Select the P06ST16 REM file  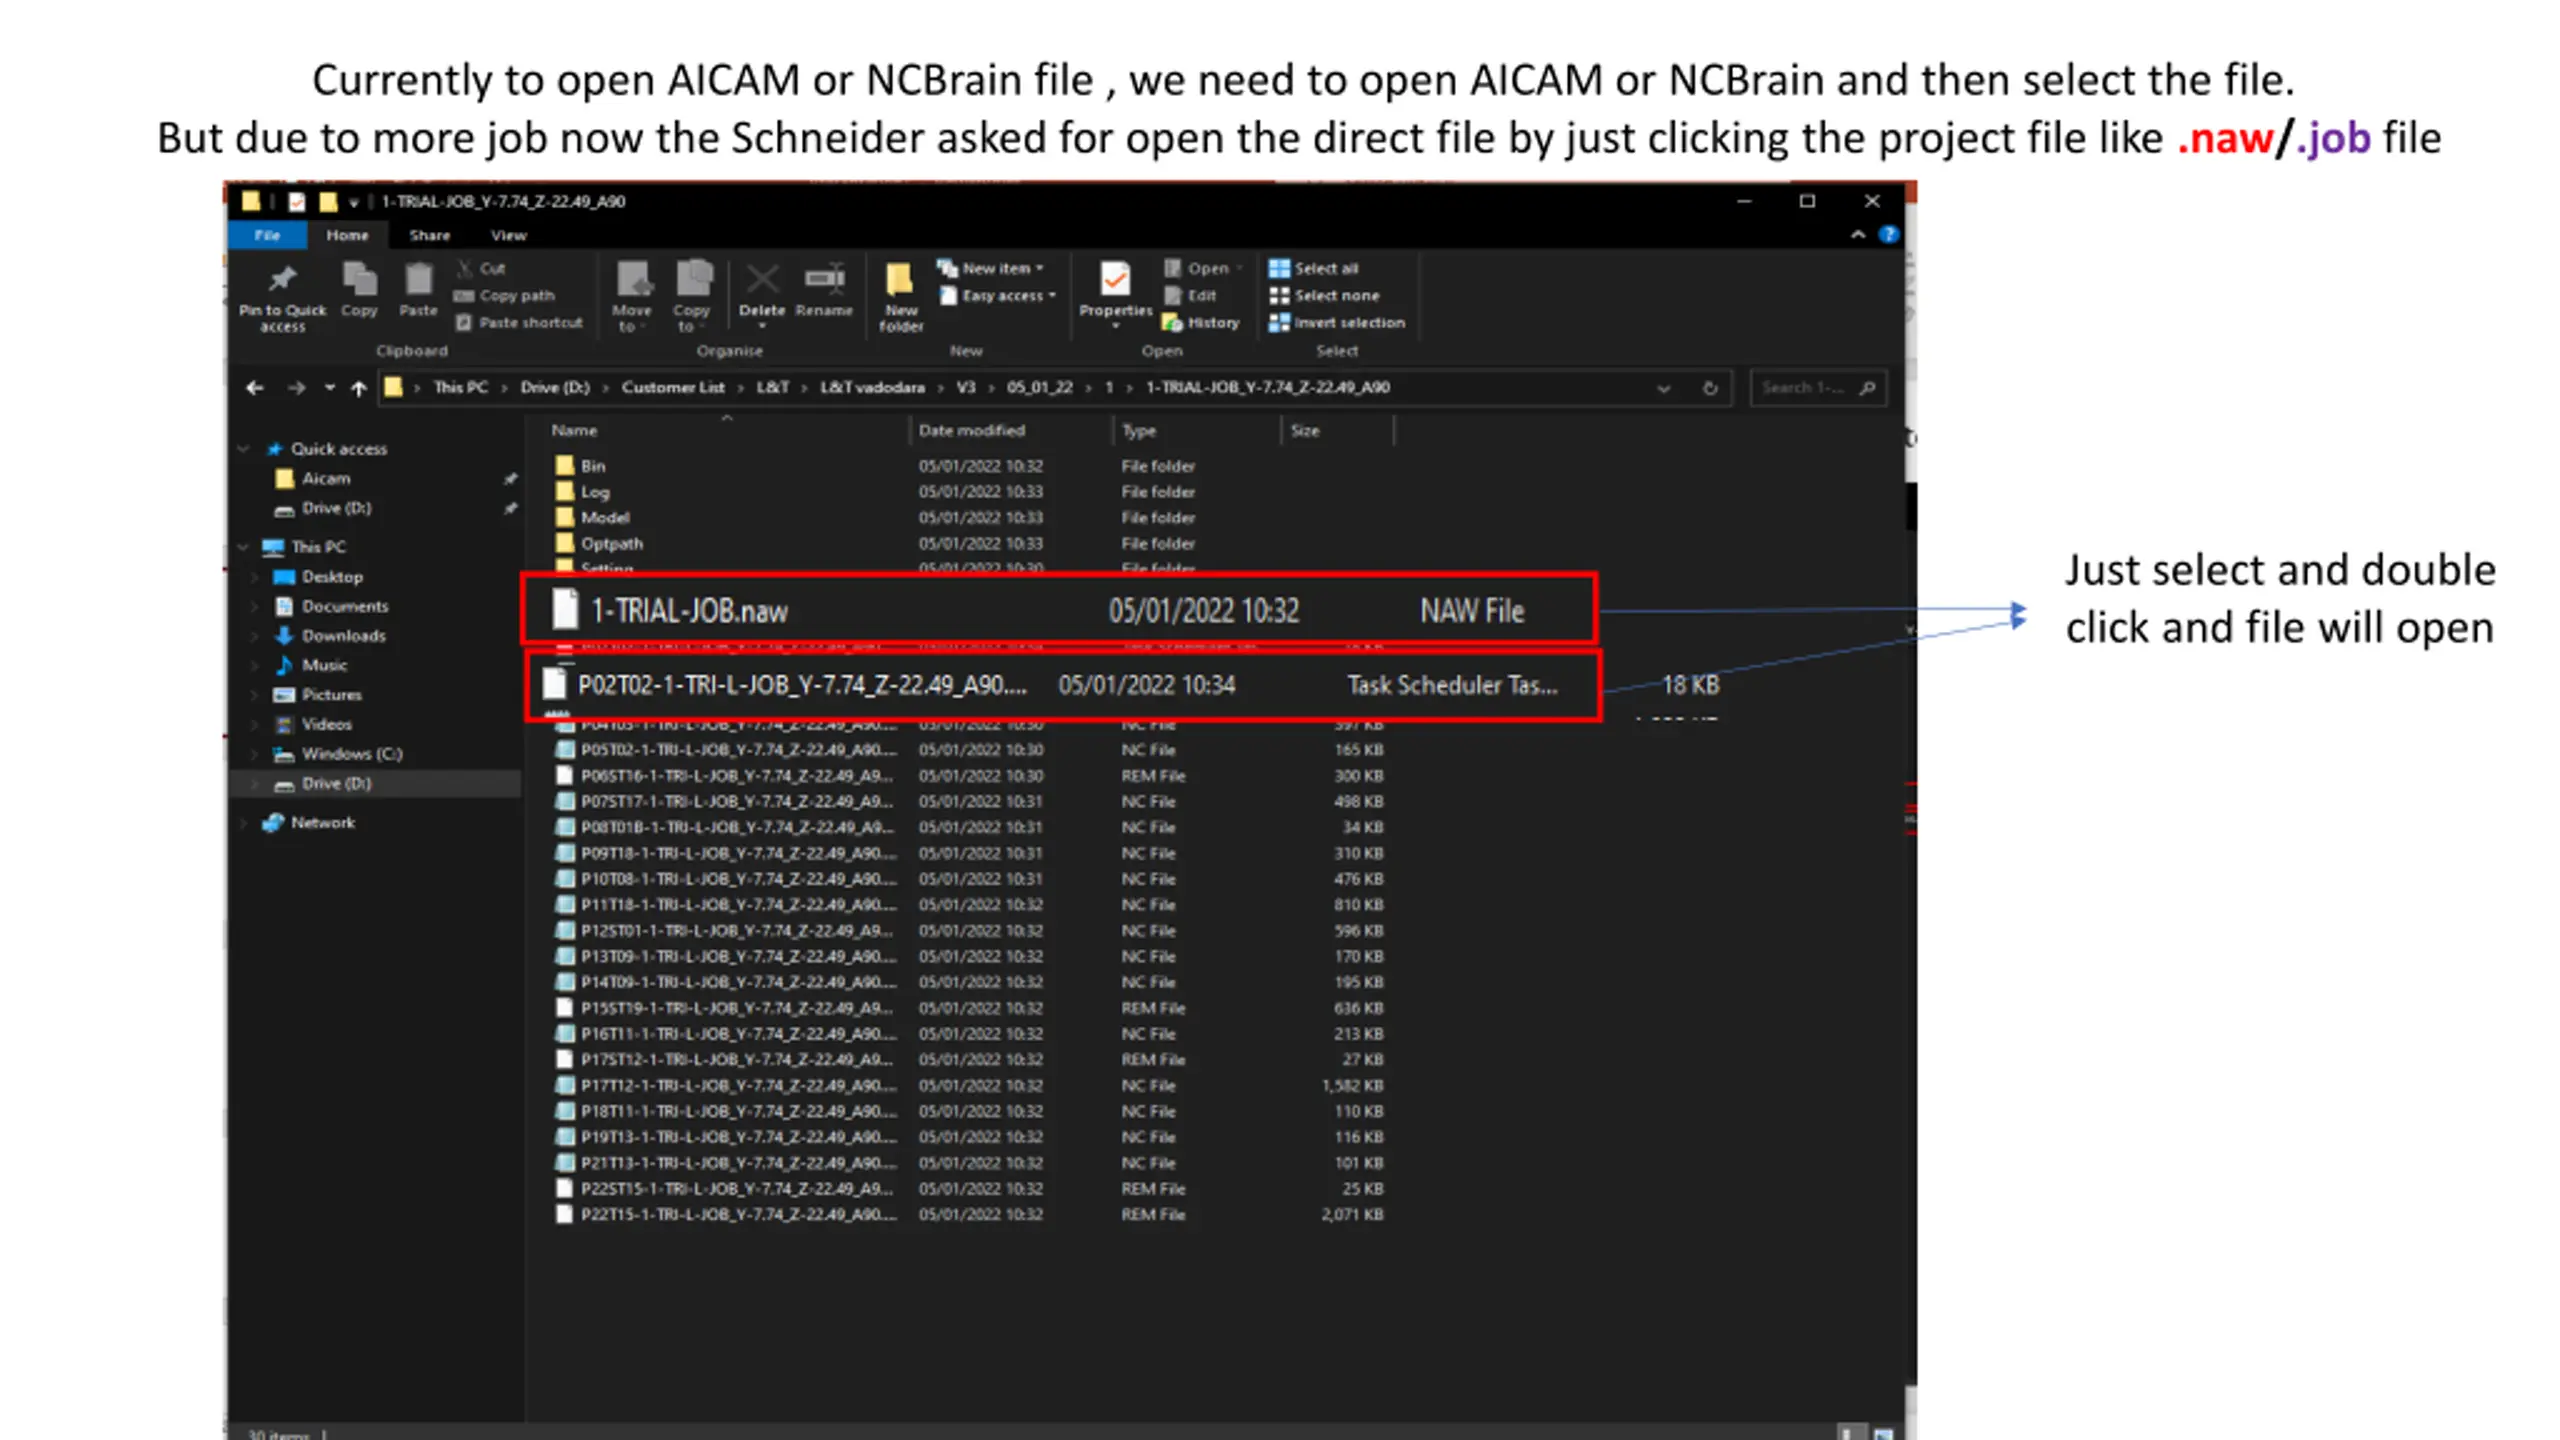pos(970,775)
